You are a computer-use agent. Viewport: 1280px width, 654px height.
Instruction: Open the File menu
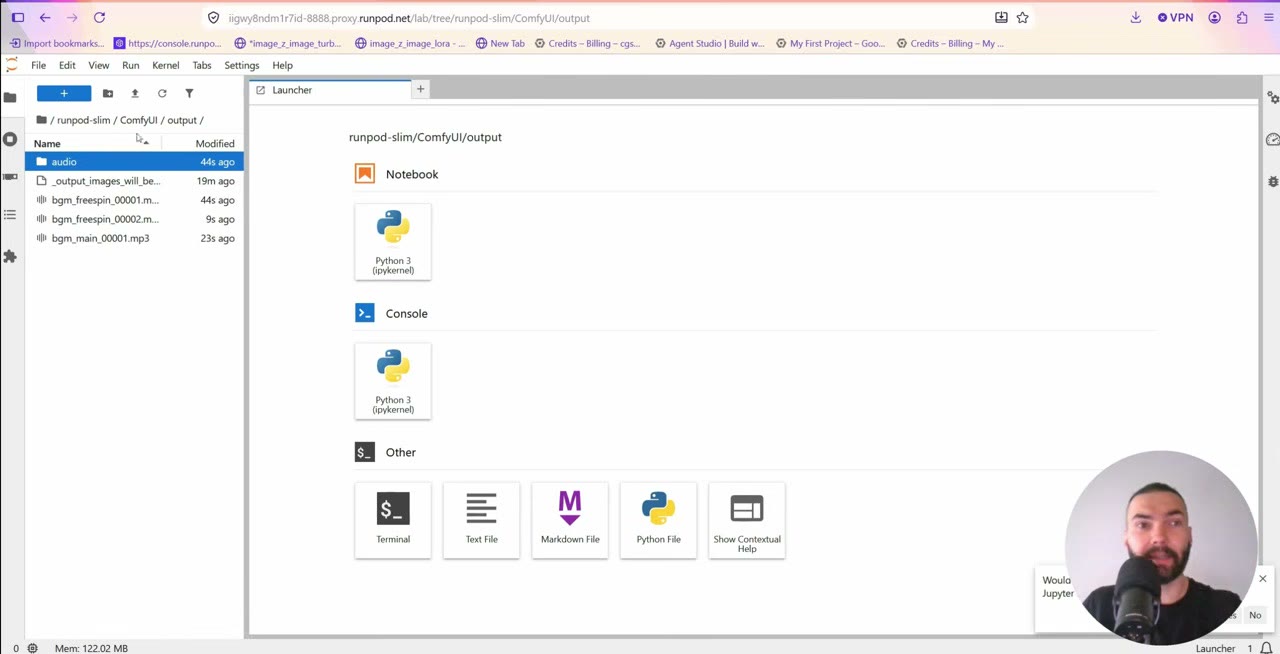pos(38,65)
